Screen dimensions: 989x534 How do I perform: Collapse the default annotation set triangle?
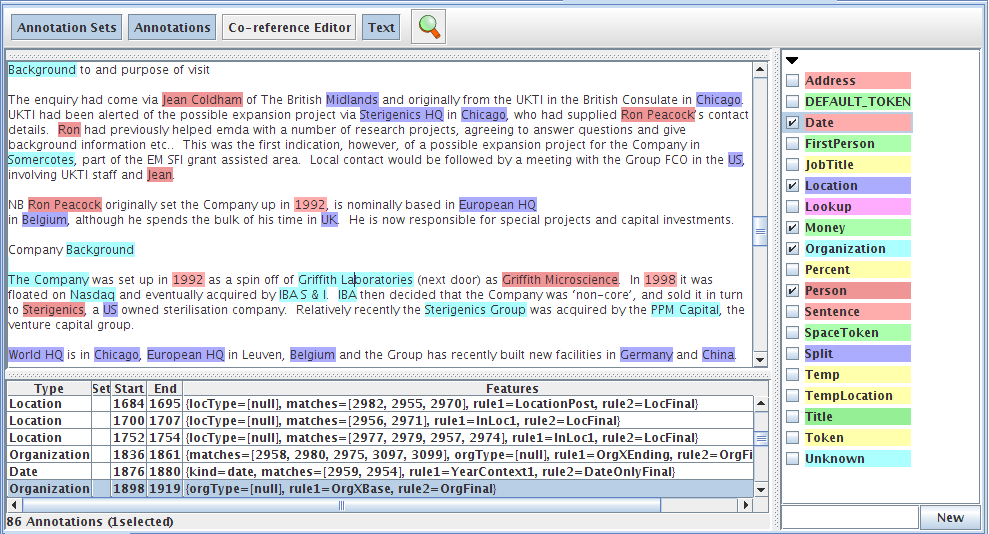pos(792,61)
